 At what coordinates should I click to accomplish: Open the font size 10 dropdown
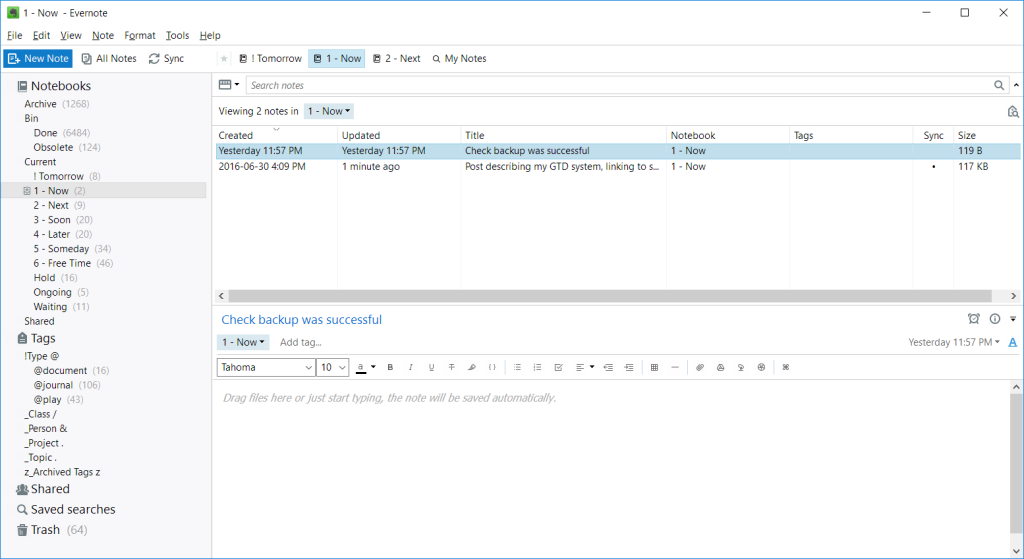pos(333,367)
